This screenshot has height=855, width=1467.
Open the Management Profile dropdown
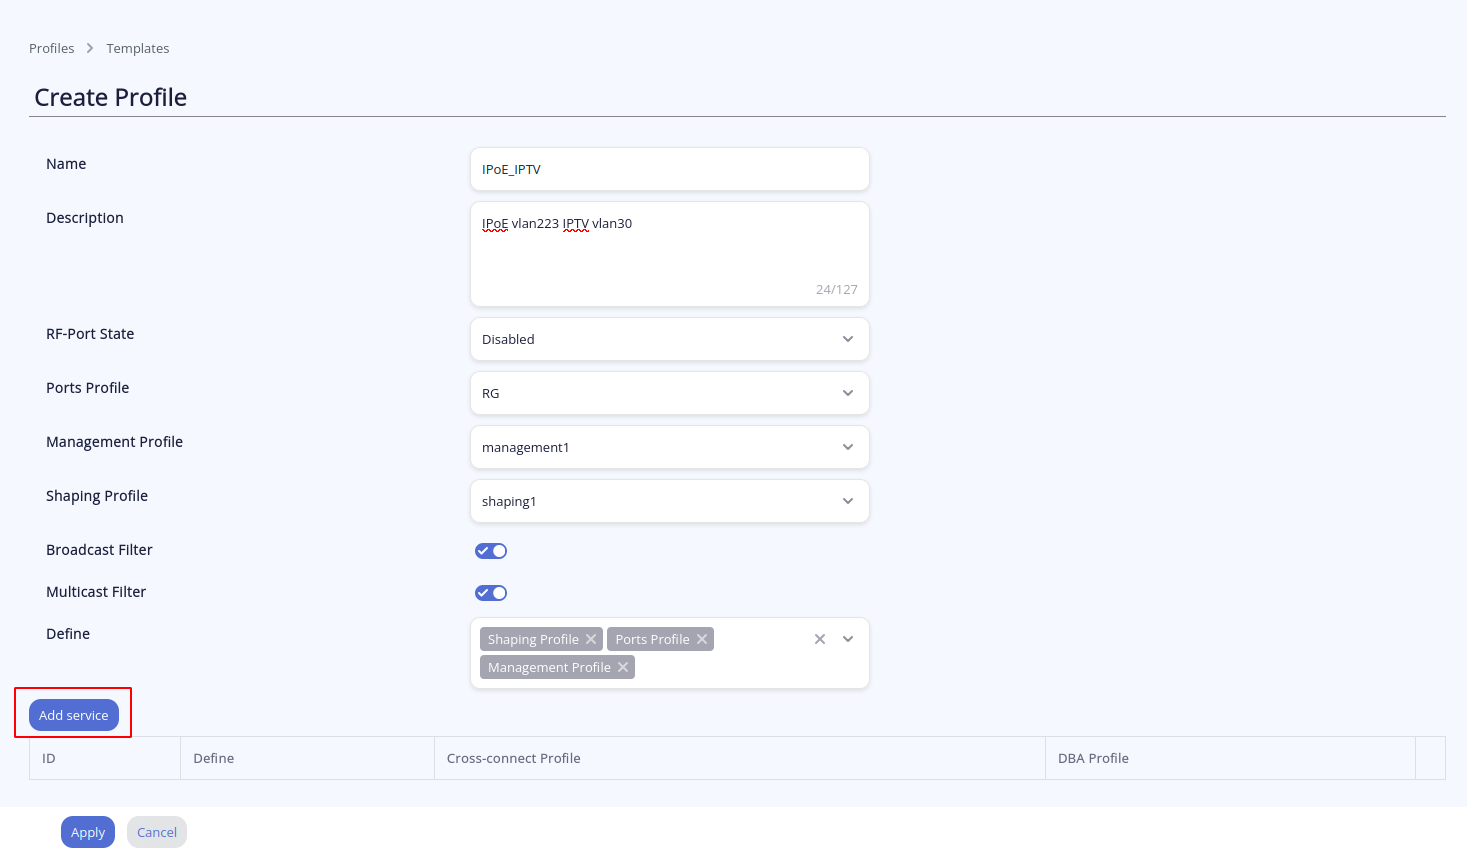tap(669, 447)
